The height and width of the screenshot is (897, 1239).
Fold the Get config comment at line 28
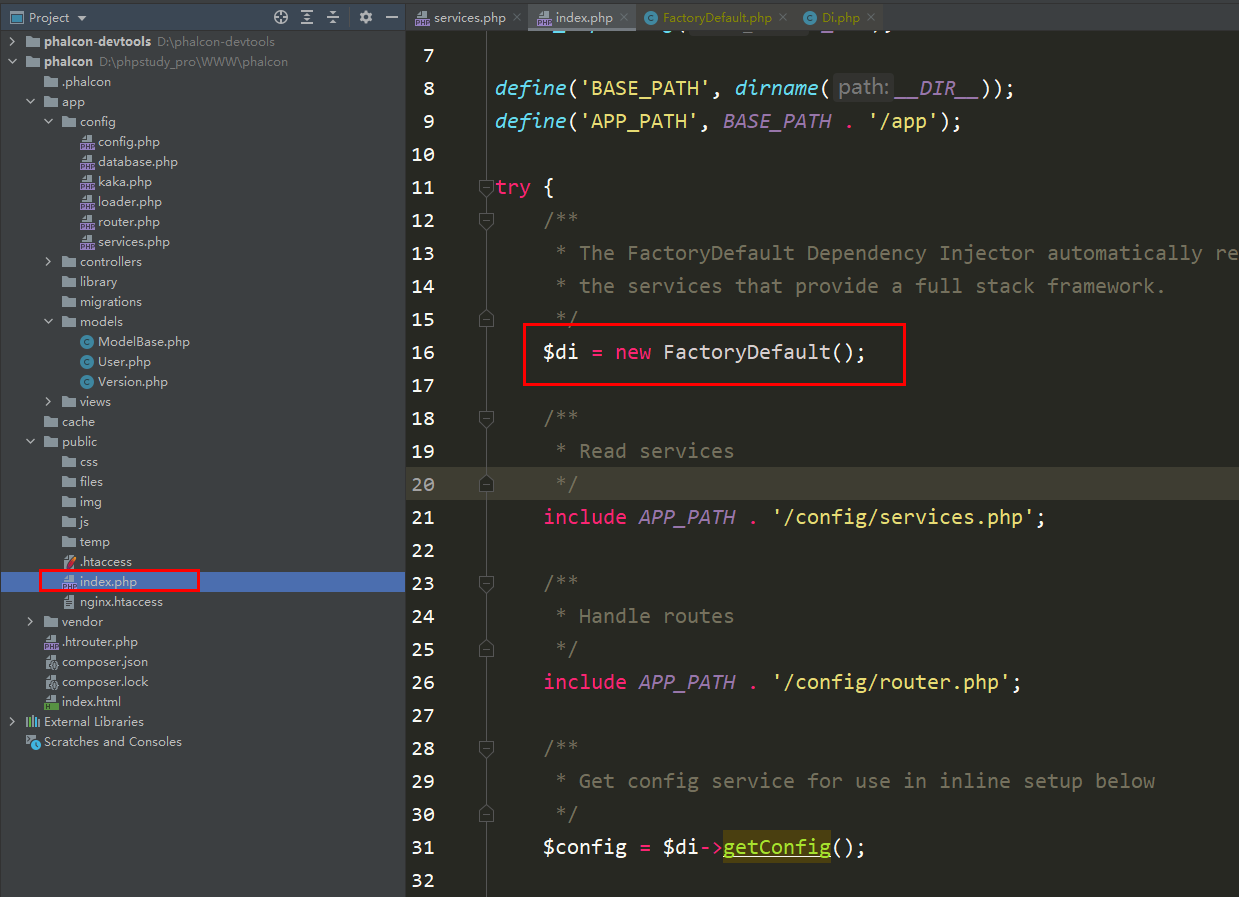pyautogui.click(x=487, y=748)
